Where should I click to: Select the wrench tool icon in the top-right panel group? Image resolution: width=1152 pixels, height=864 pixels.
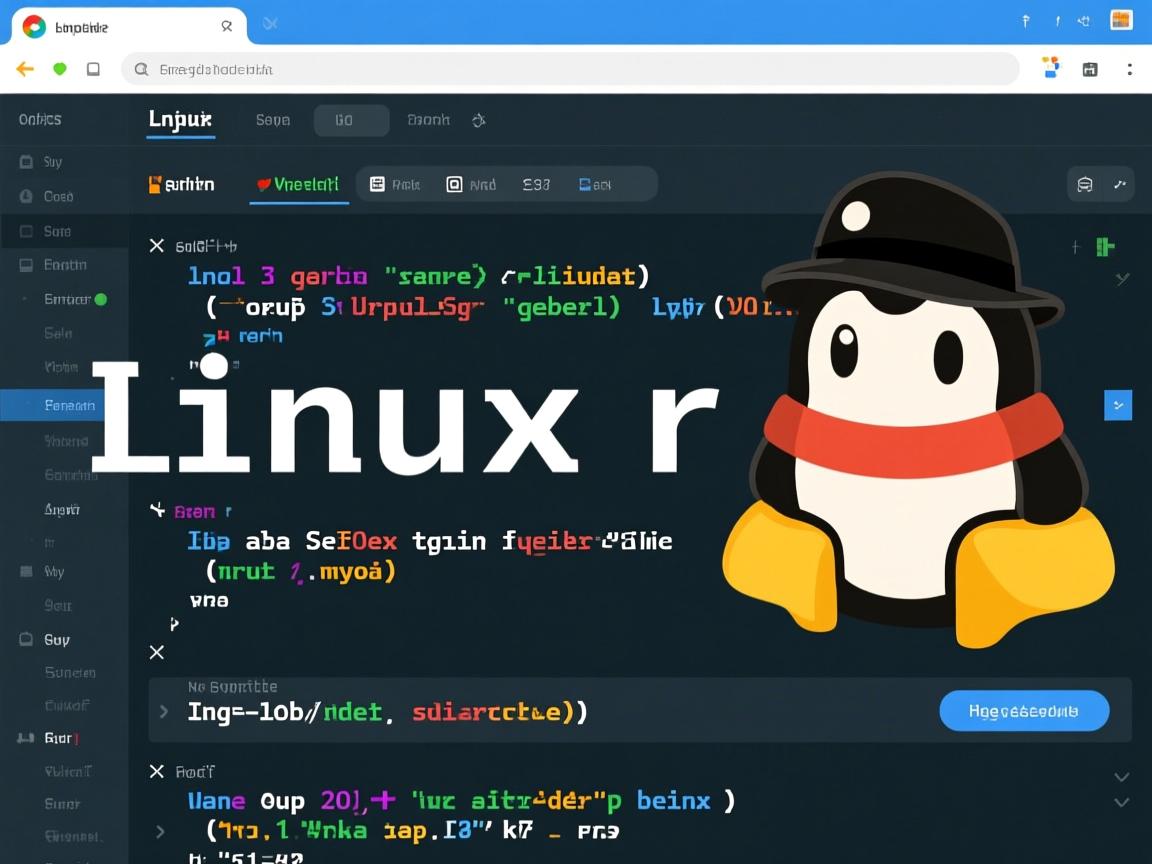pyautogui.click(x=1120, y=184)
